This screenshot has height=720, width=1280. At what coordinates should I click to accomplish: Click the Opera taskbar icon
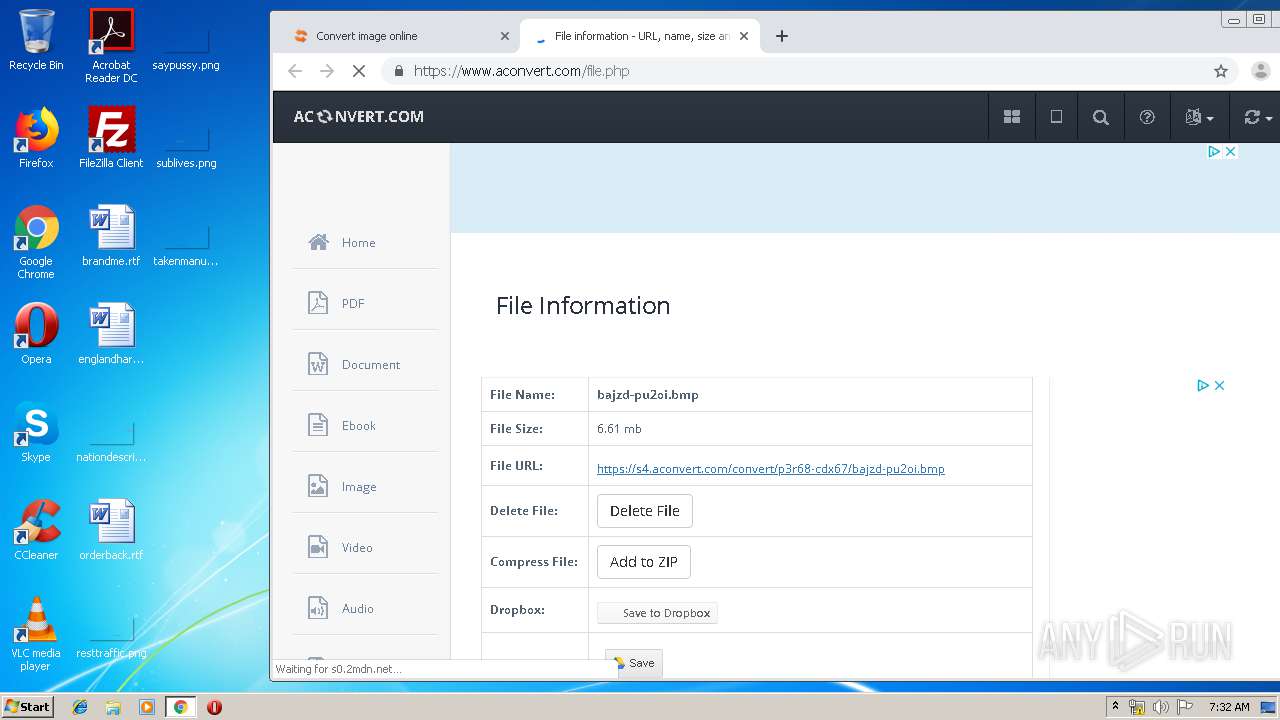coord(214,707)
